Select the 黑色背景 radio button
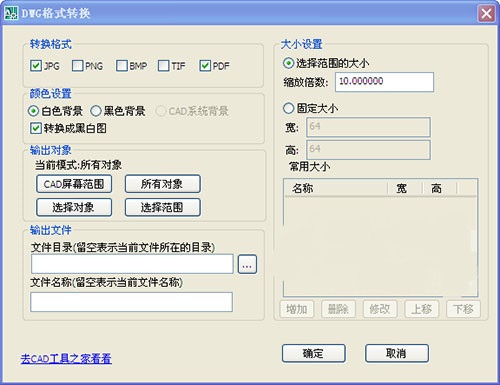 tap(96, 111)
